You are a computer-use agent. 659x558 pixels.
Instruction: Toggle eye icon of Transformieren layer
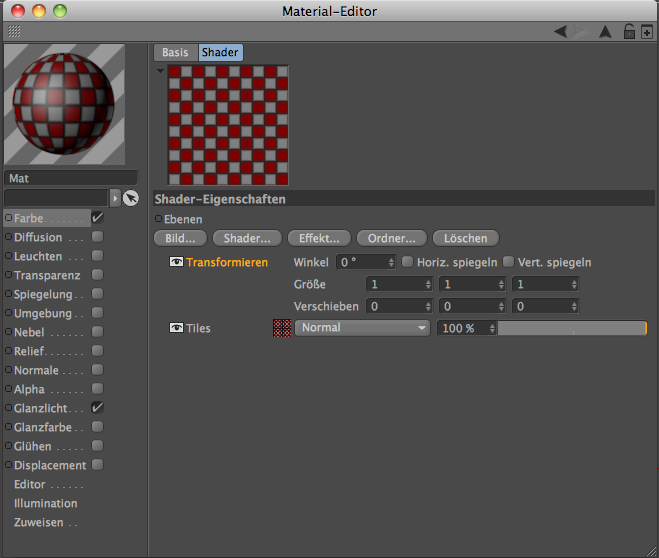176,262
